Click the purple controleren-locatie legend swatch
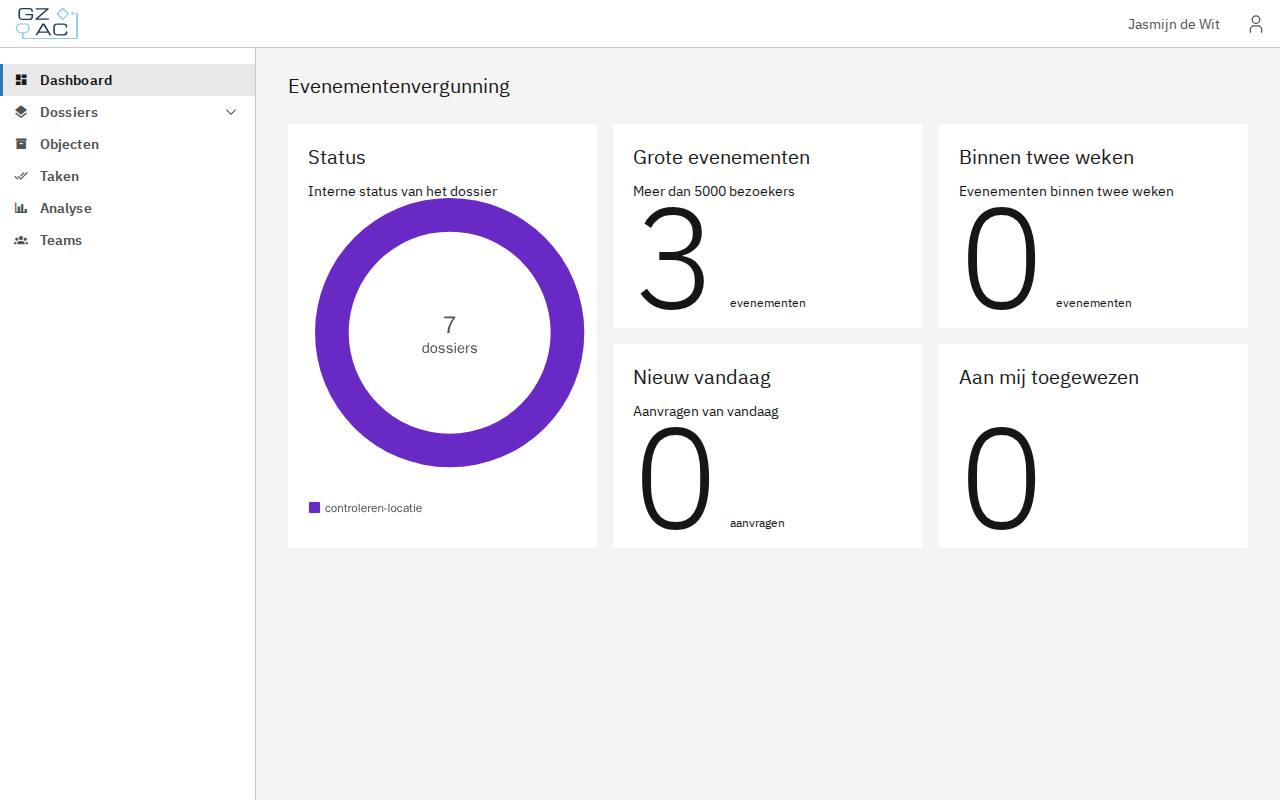This screenshot has width=1280, height=800. click(314, 508)
